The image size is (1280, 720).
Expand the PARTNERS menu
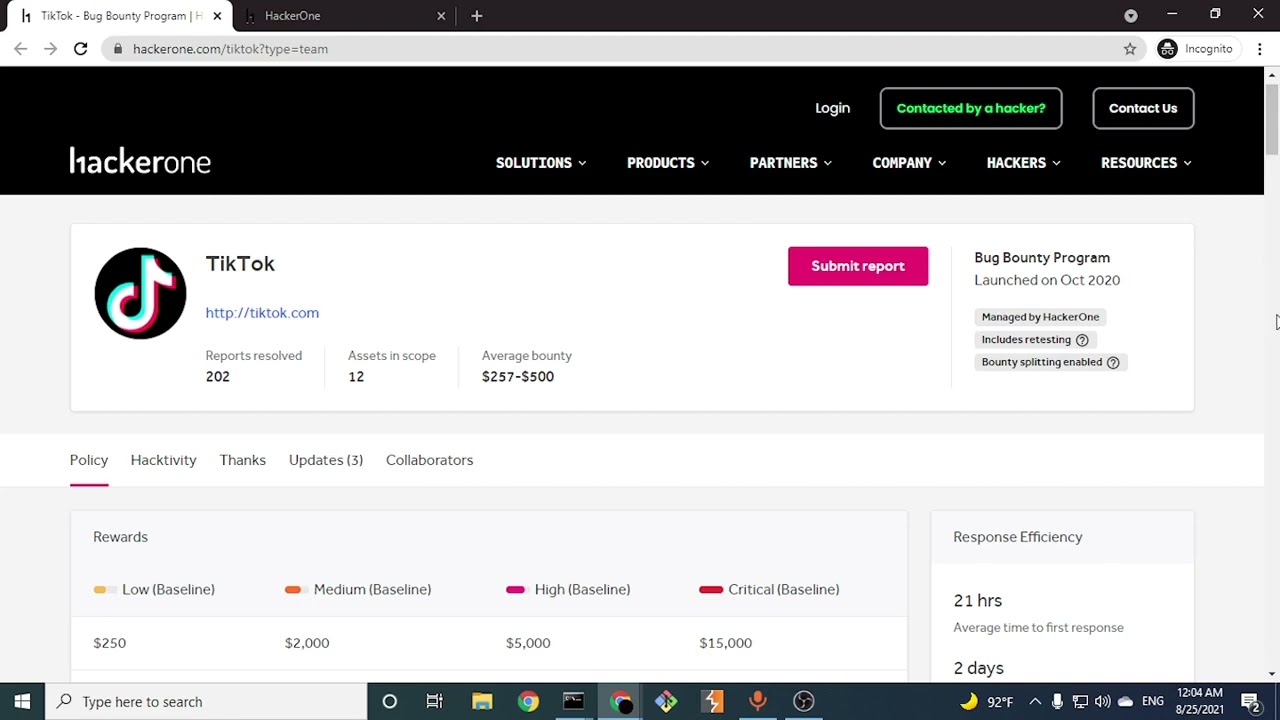coord(791,163)
